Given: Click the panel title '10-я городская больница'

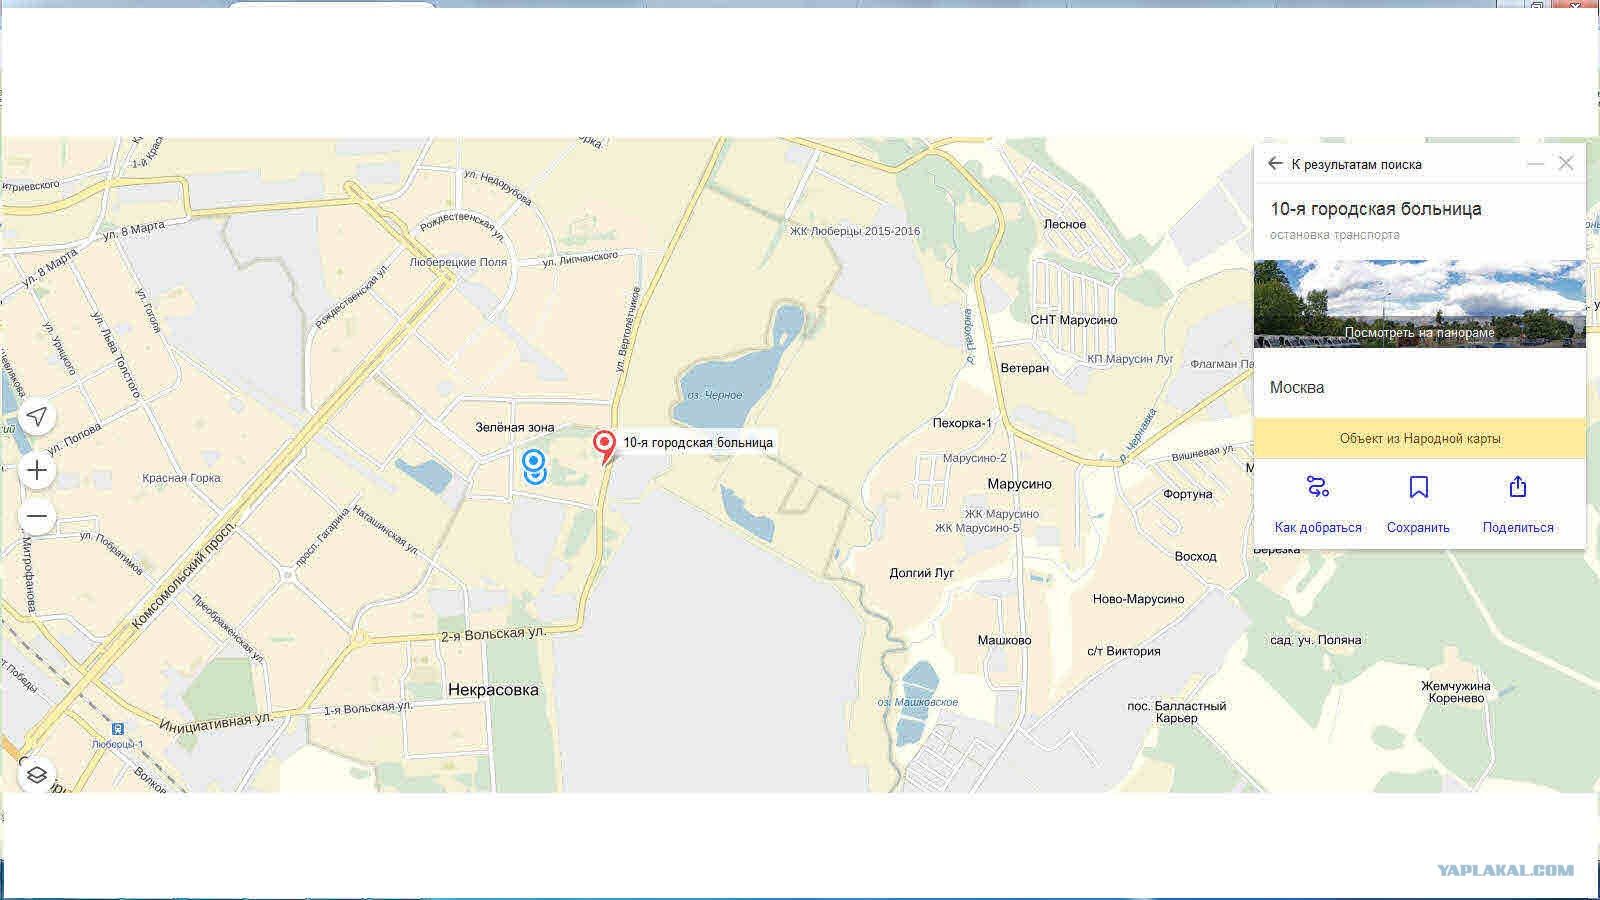Looking at the screenshot, I should pyautogui.click(x=1376, y=209).
